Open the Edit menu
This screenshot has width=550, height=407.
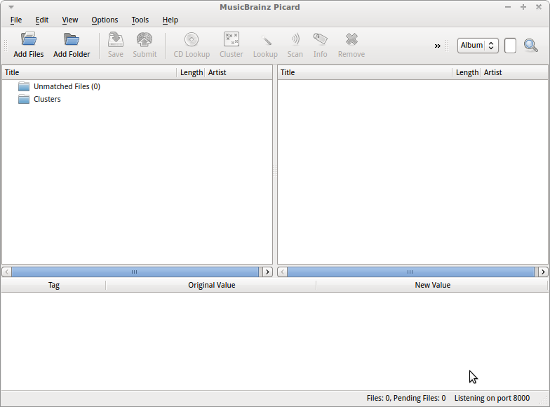coord(42,20)
